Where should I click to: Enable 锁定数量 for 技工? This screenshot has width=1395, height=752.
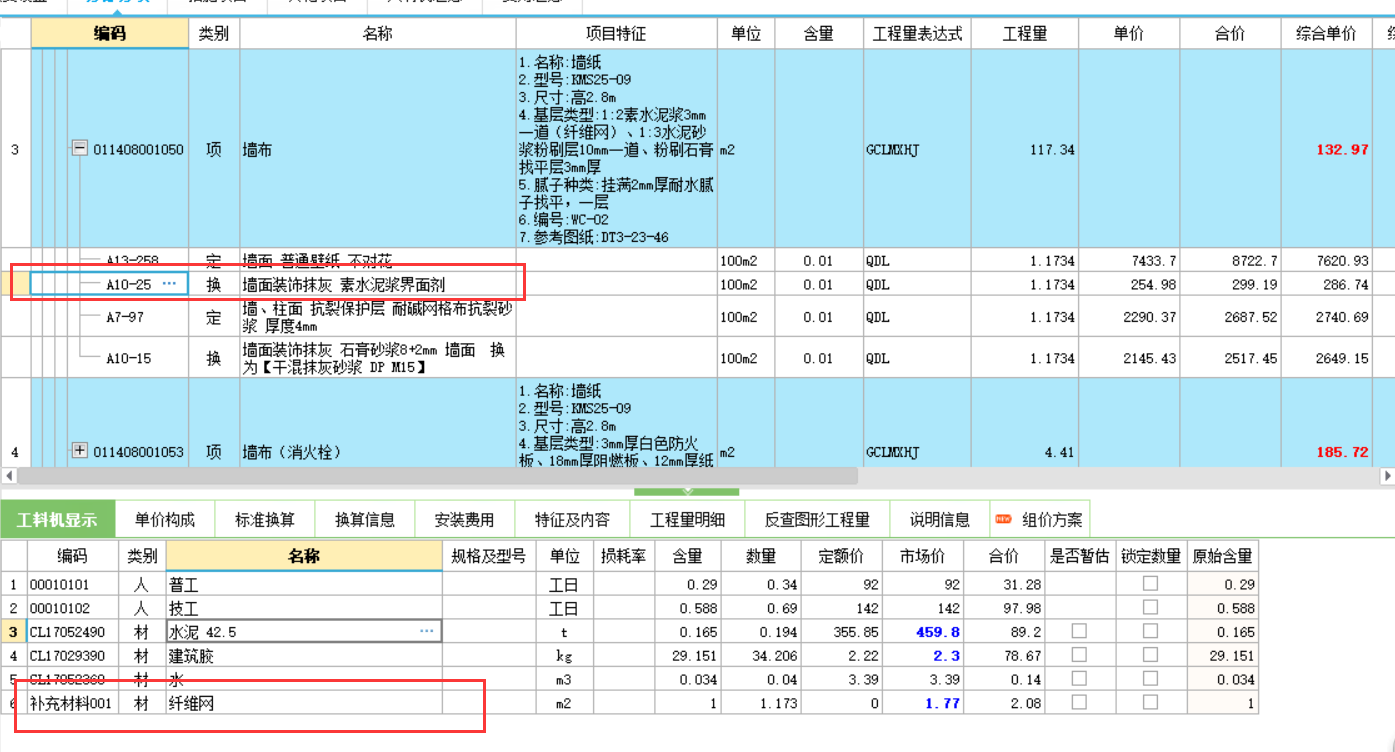click(x=1150, y=607)
